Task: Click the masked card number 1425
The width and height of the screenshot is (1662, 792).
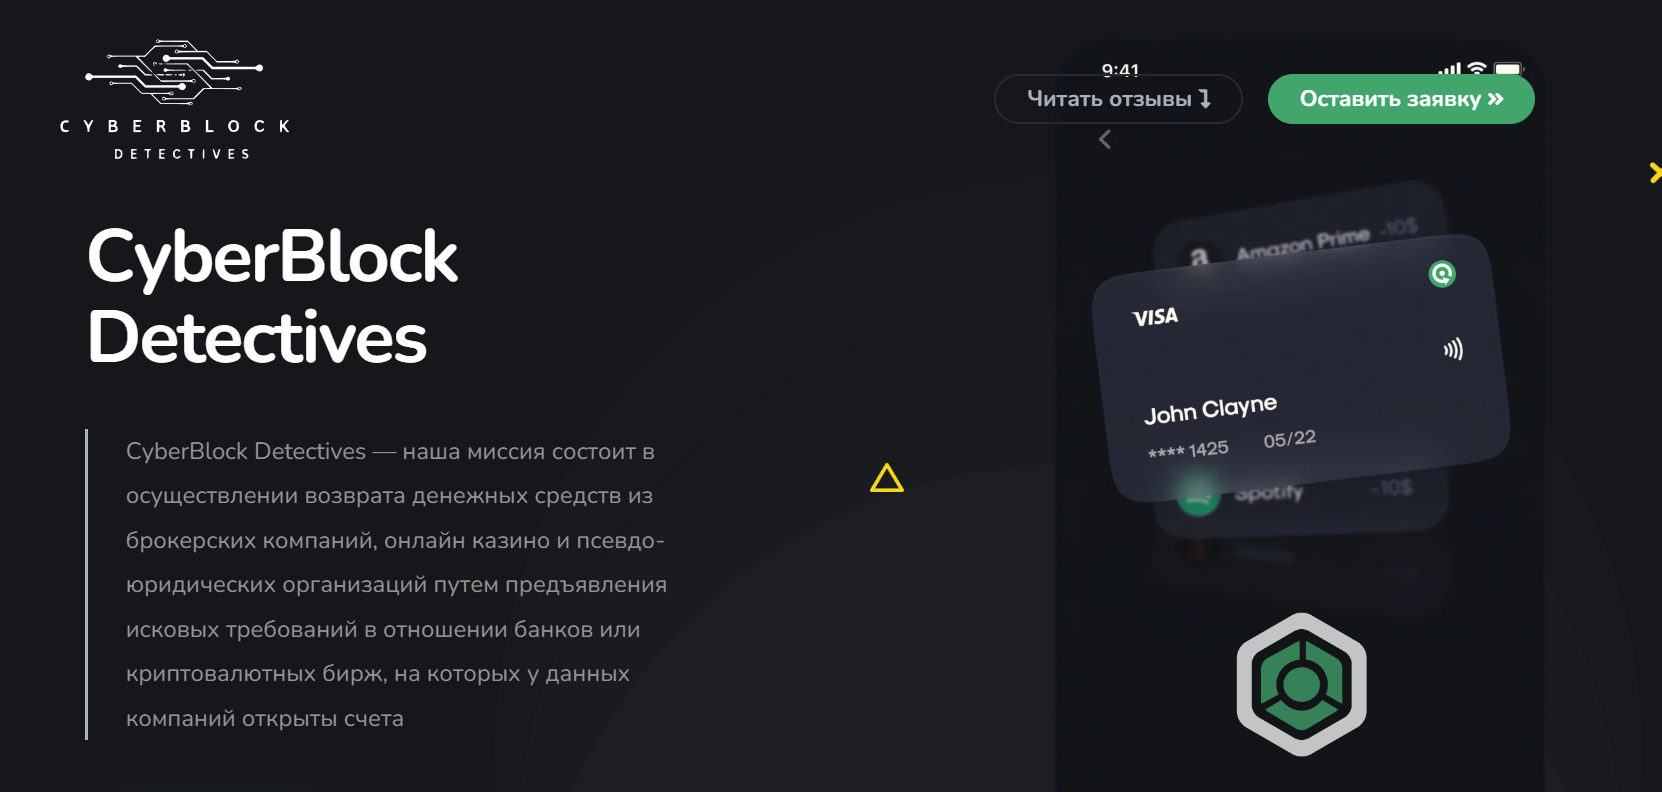Action: coord(1188,450)
